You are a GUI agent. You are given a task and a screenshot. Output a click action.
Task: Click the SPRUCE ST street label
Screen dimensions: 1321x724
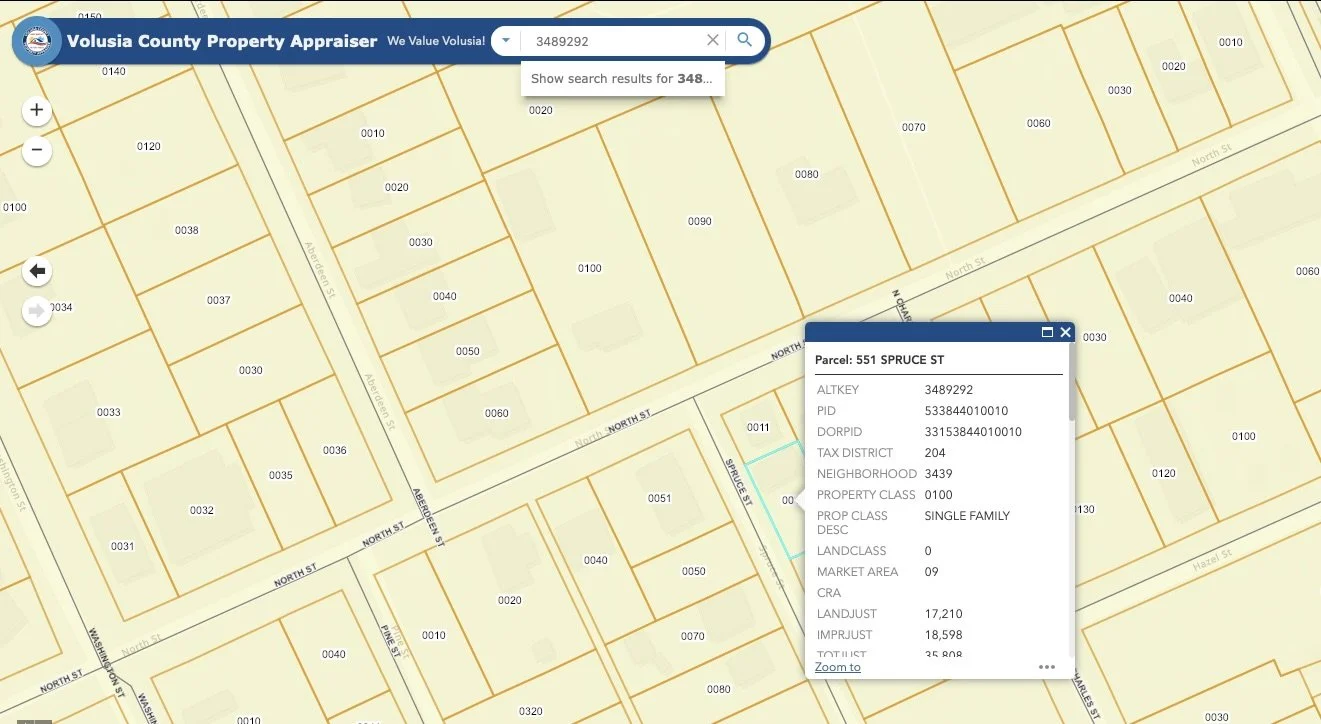[x=737, y=482]
